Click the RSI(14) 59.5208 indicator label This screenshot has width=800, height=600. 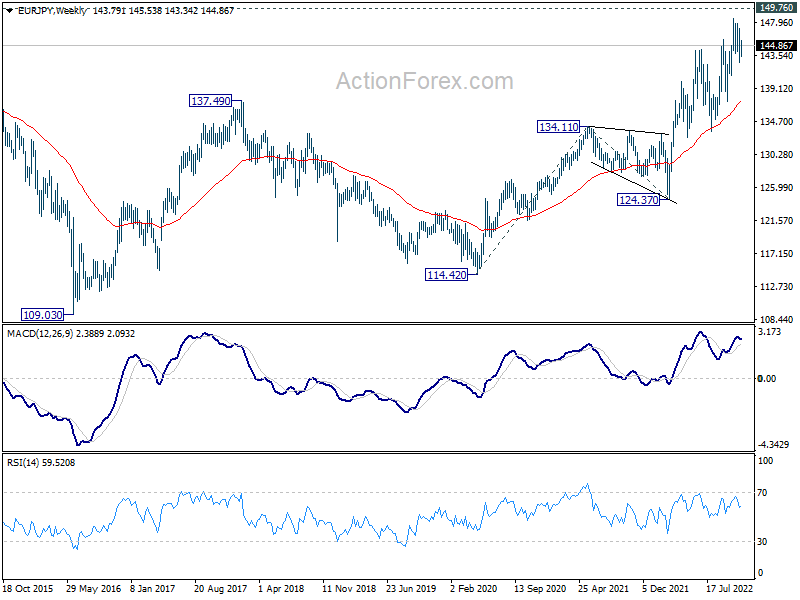41,463
